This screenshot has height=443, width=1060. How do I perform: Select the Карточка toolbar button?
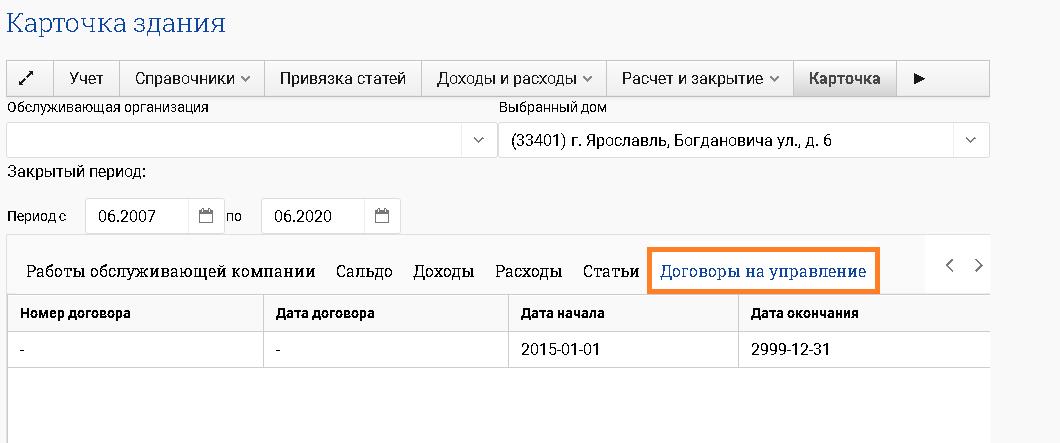[x=844, y=78]
